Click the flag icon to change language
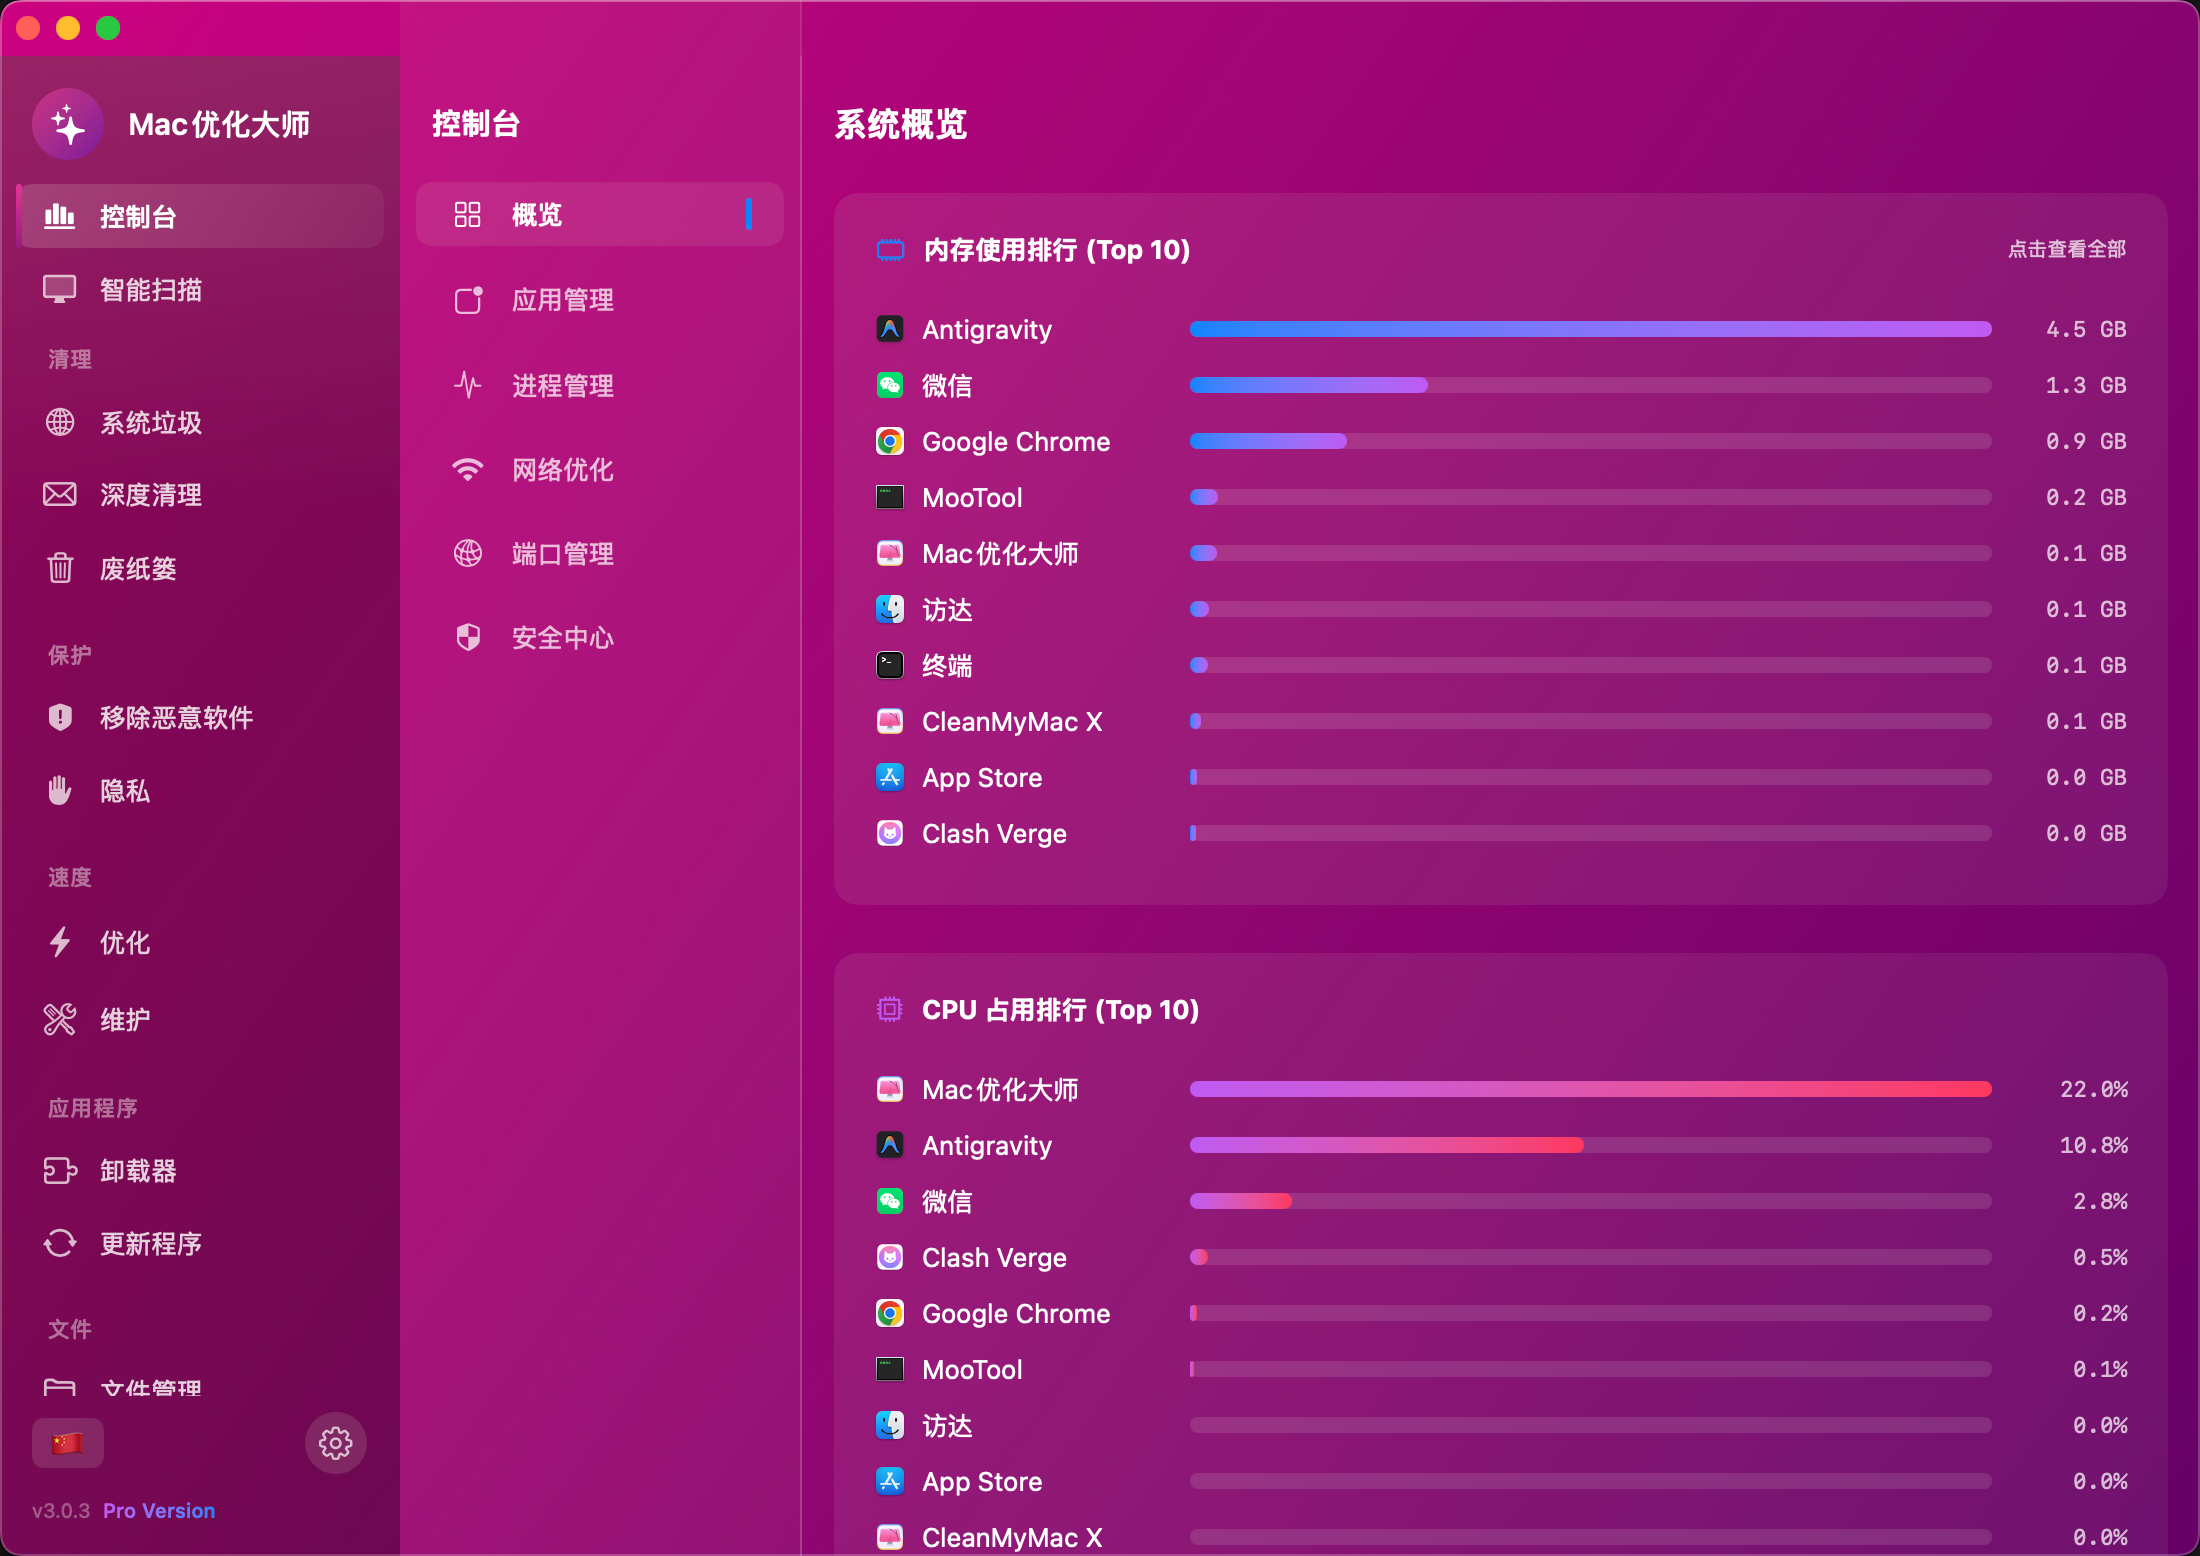The width and height of the screenshot is (2200, 1556). coord(67,1443)
